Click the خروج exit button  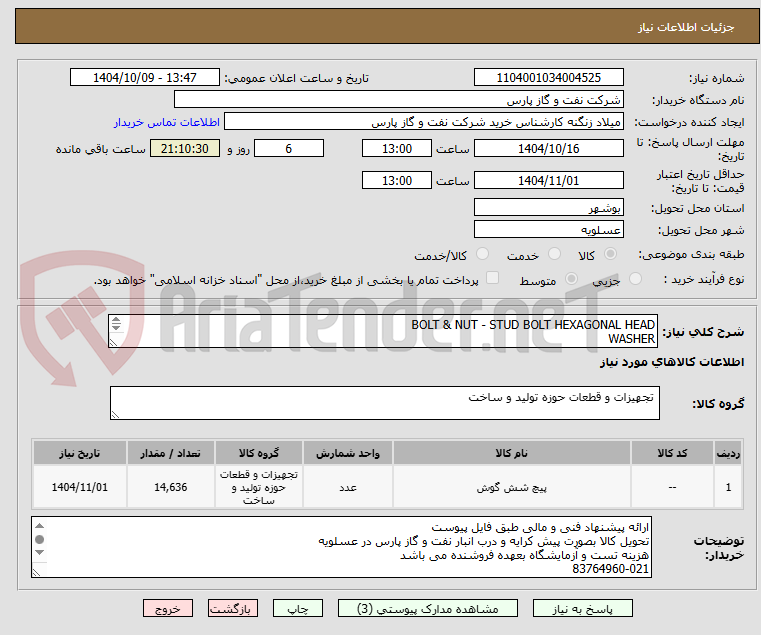pos(167,608)
